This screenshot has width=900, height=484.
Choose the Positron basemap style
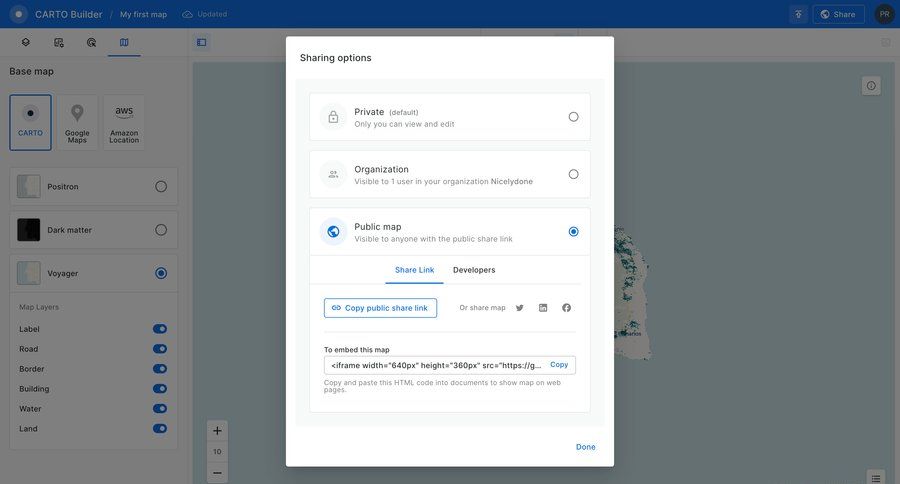(94, 187)
